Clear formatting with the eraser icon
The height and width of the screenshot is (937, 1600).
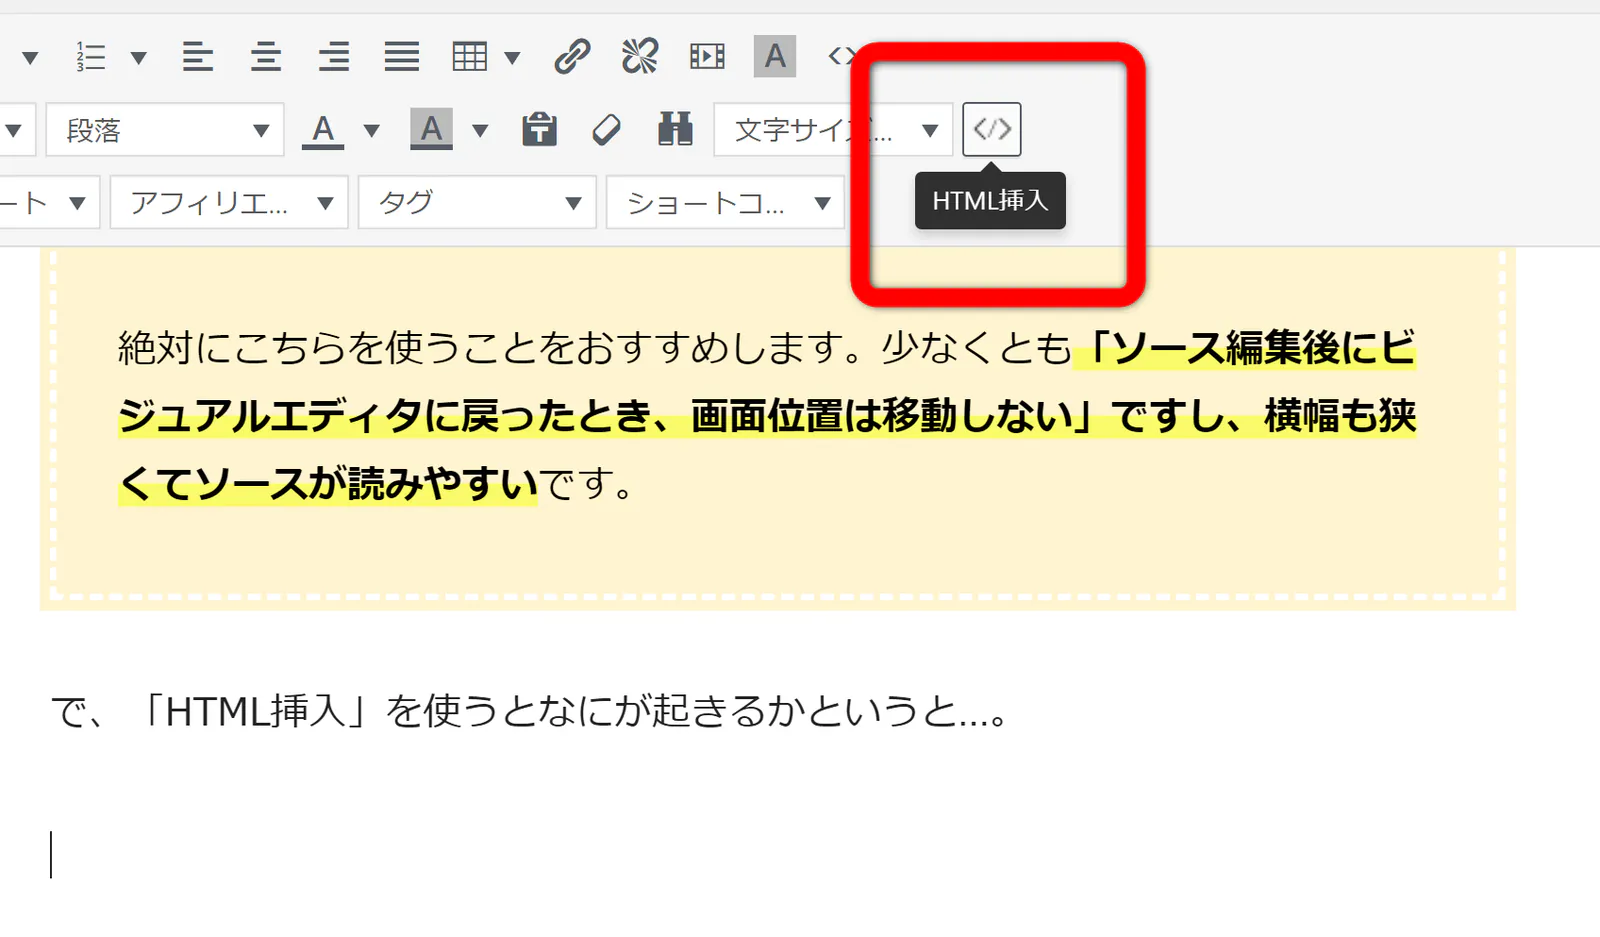pos(607,130)
